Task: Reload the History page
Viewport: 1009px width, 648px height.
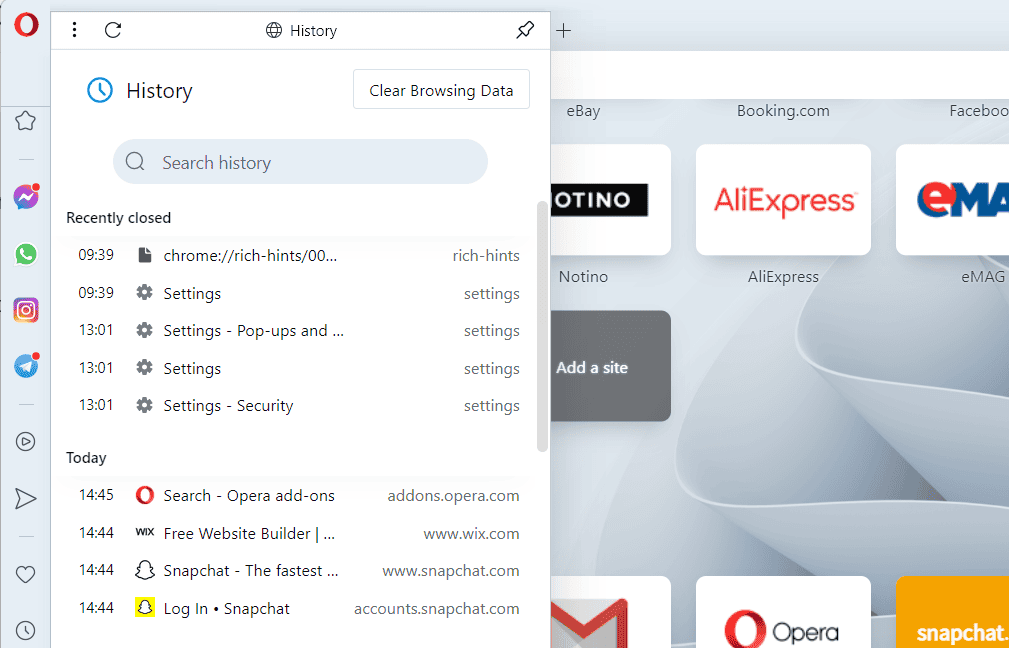Action: (x=112, y=30)
